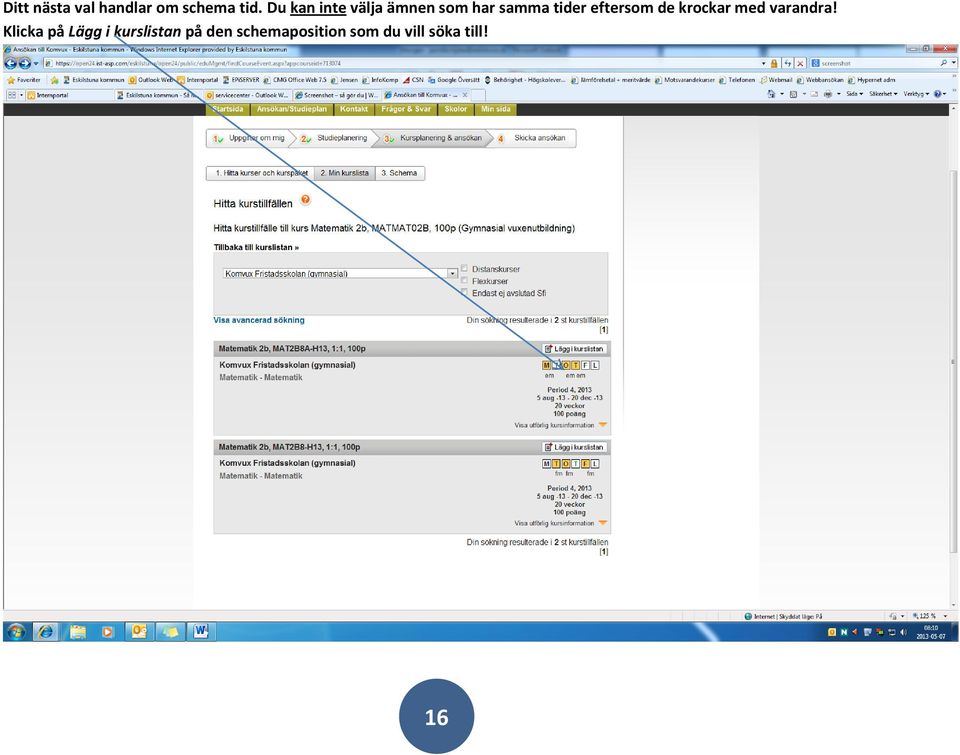The image size is (960, 755).
Task: Add MAT2B8-H13 with Lägg i kurslistan
Action: coord(574,447)
